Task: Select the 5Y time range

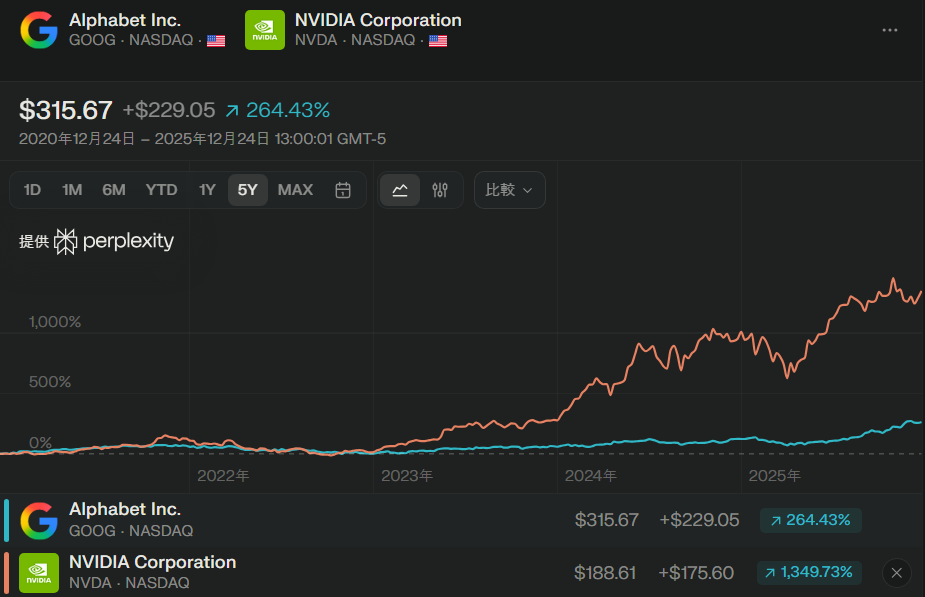Action: click(247, 190)
